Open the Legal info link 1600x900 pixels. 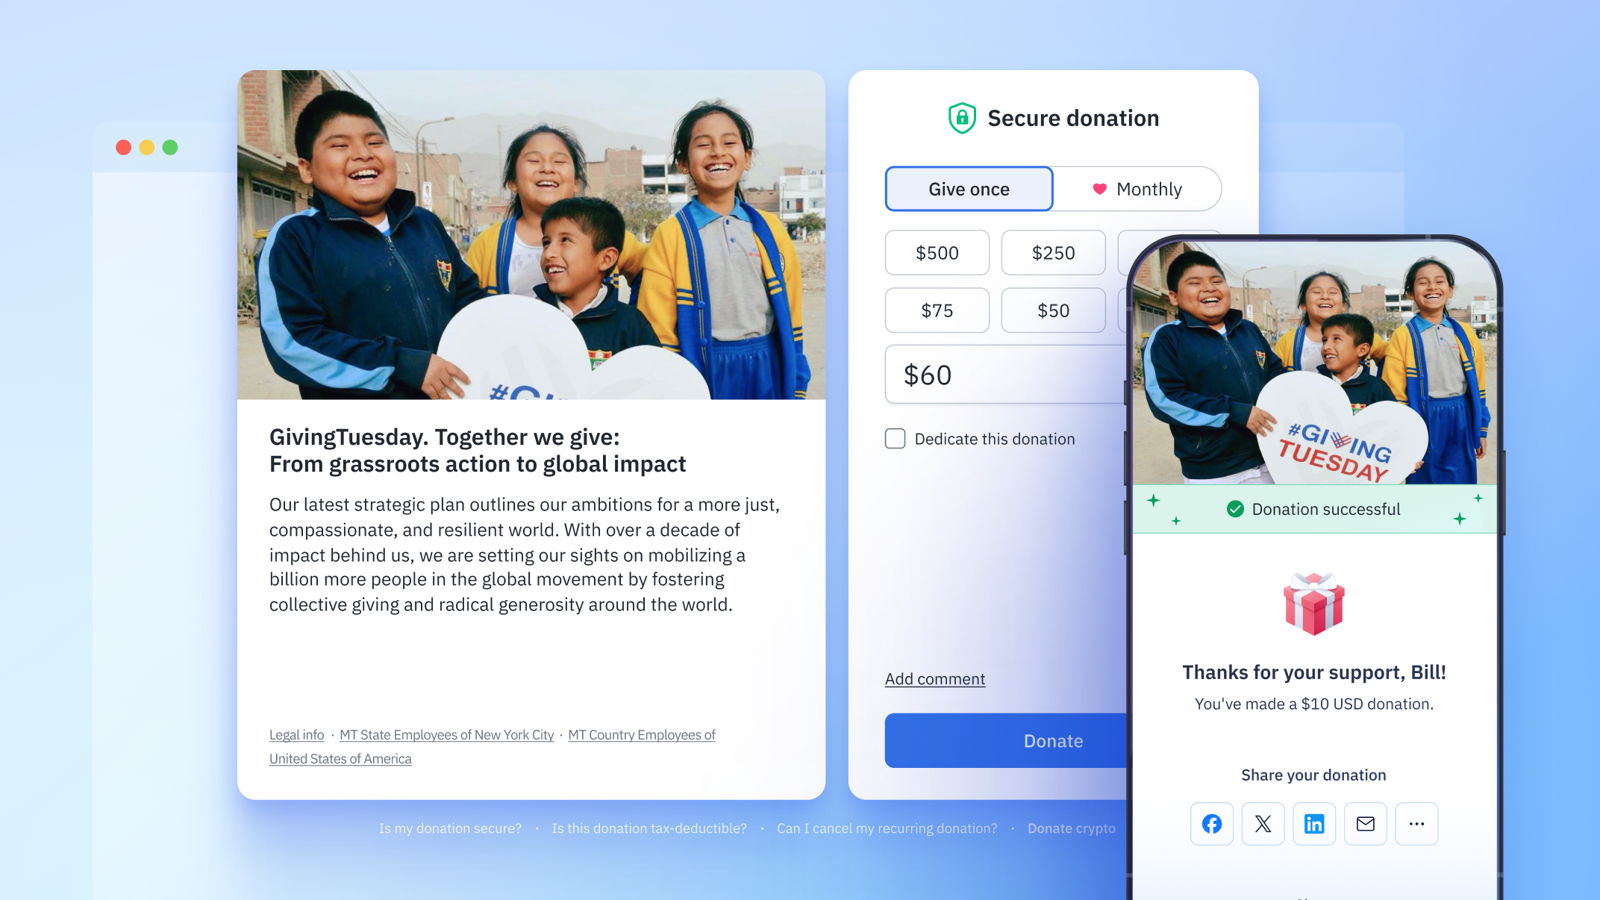pyautogui.click(x=297, y=735)
